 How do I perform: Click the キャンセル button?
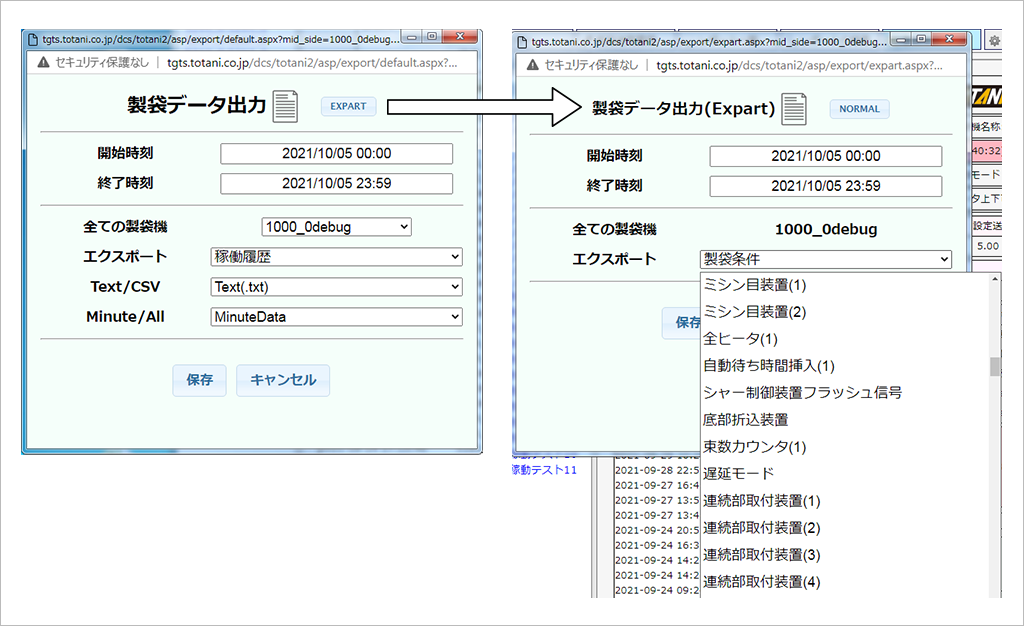(283, 380)
